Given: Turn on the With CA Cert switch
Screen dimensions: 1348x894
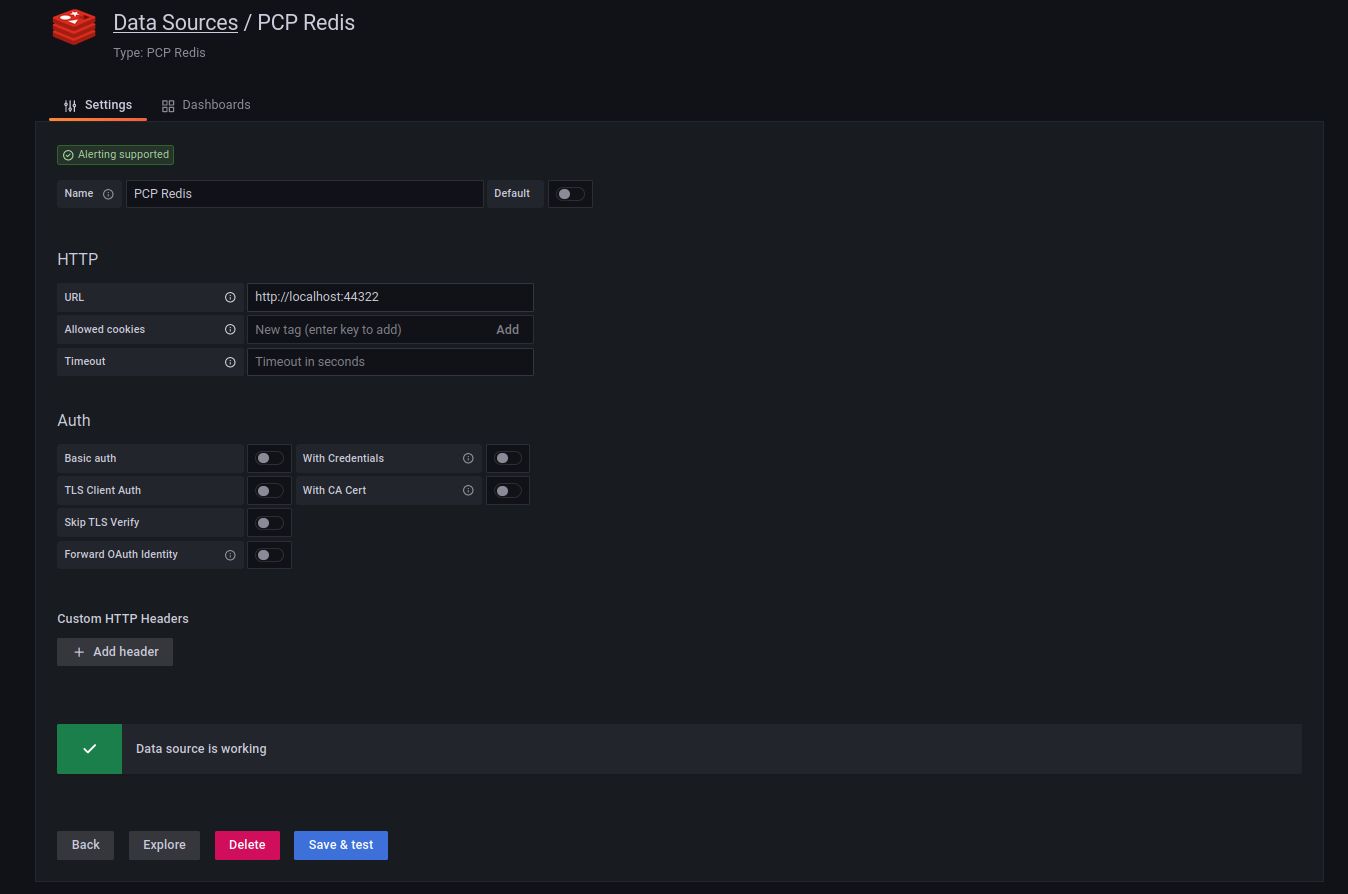Looking at the screenshot, I should pyautogui.click(x=508, y=491).
